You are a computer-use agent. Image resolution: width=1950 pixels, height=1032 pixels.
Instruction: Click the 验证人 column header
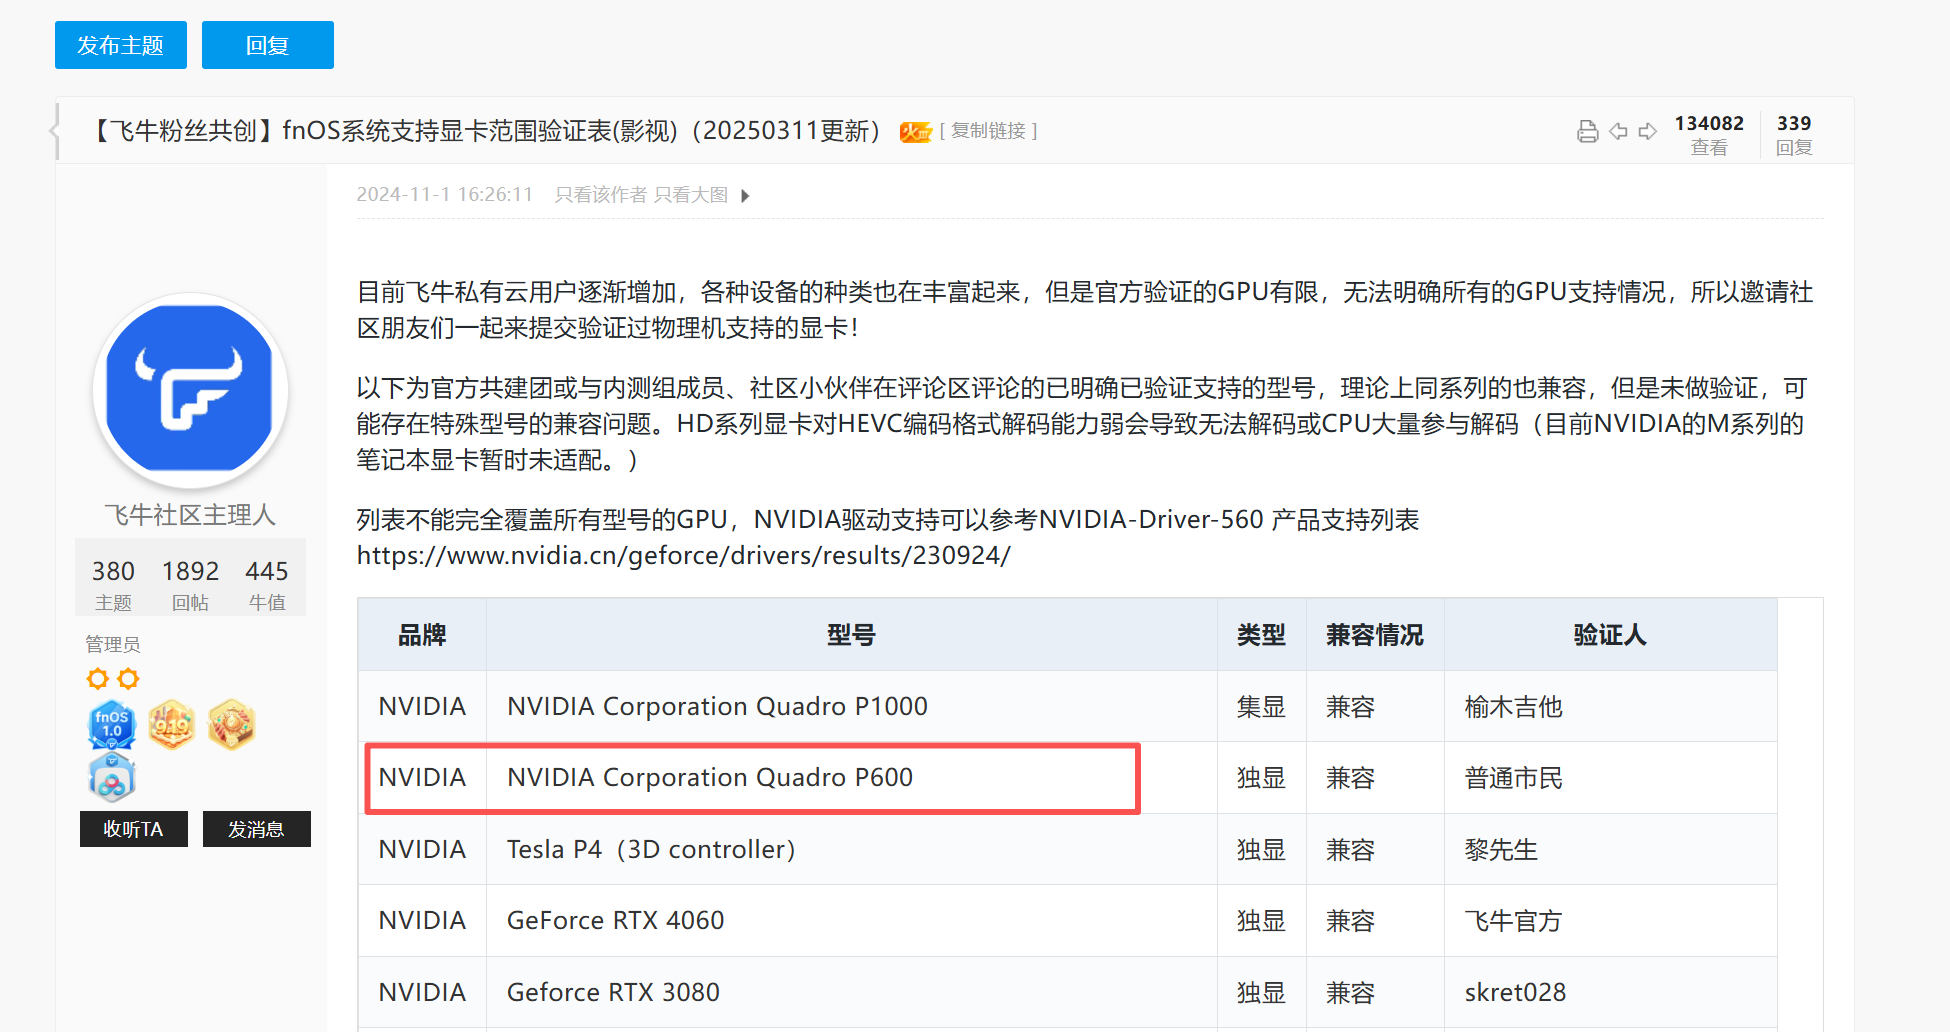click(x=1610, y=636)
